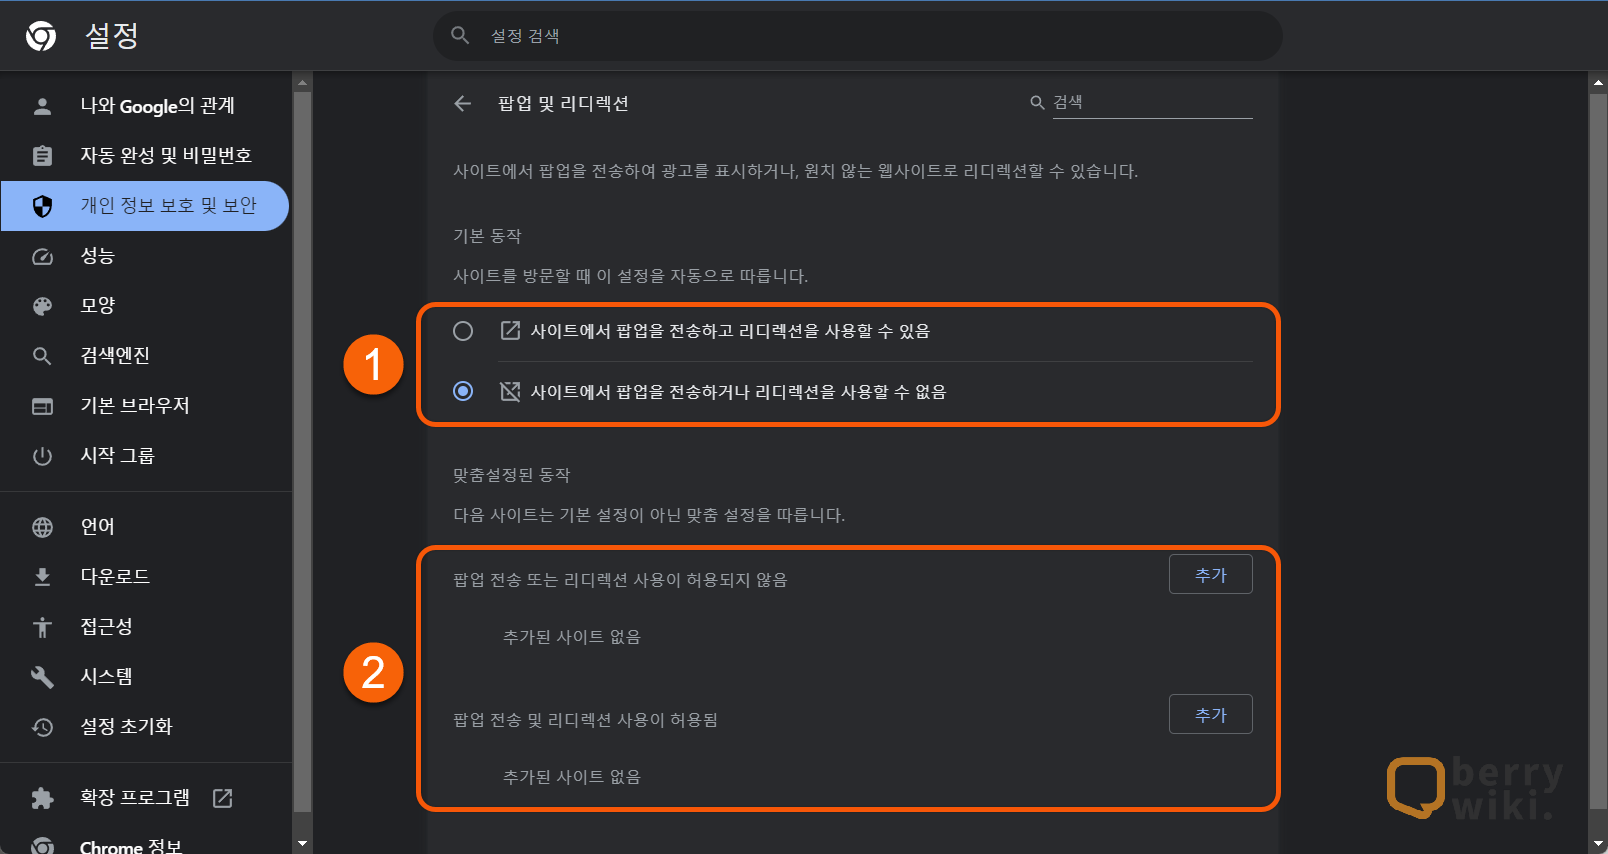Click 추가 for sites allowed popups
Viewport: 1608px width, 854px height.
[1210, 715]
